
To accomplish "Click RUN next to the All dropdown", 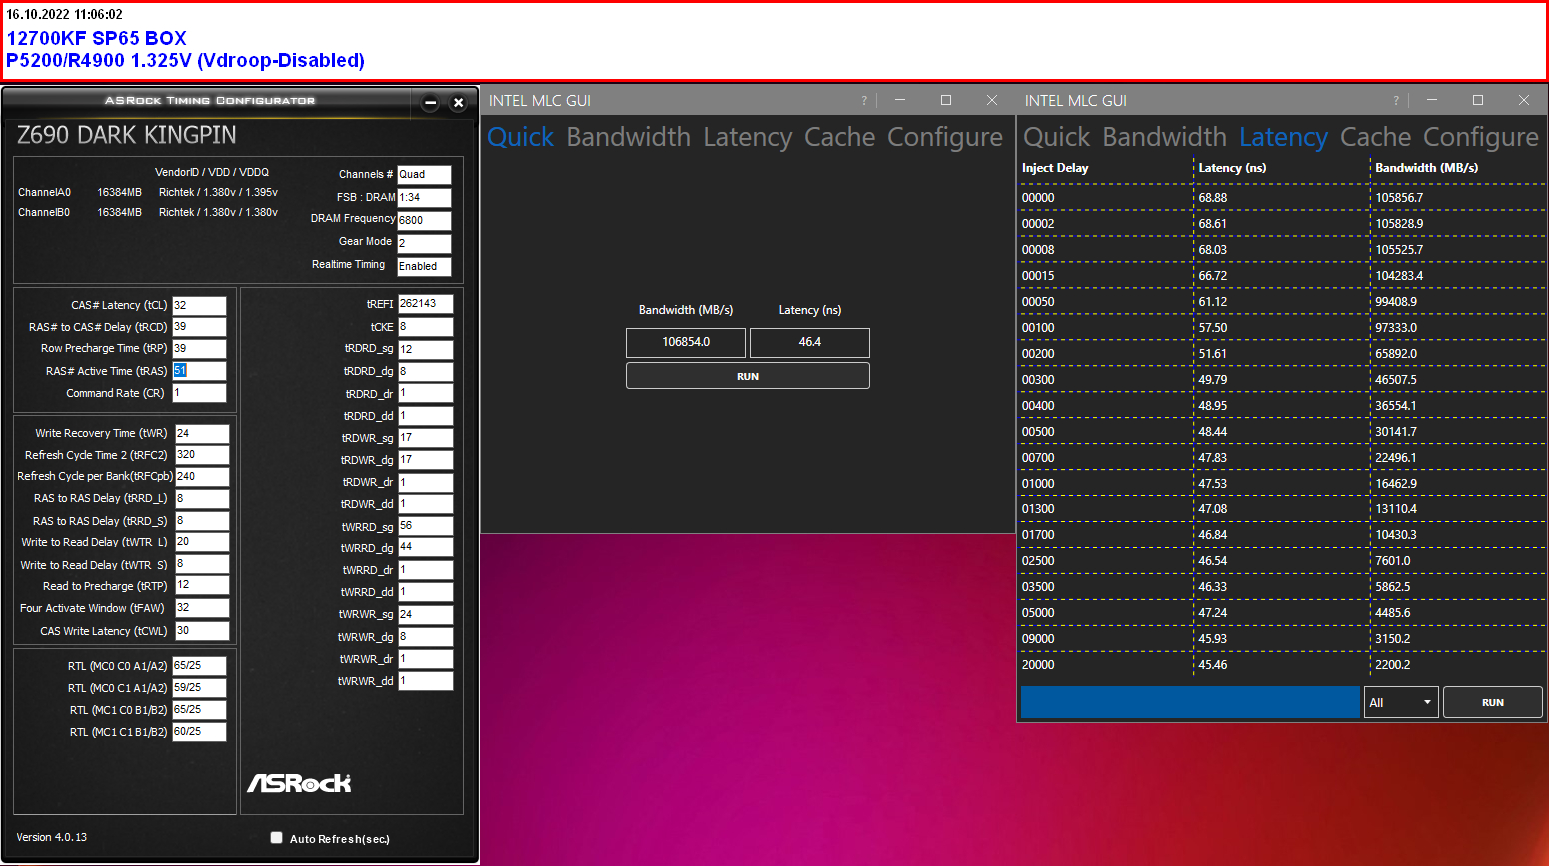I will 1492,702.
